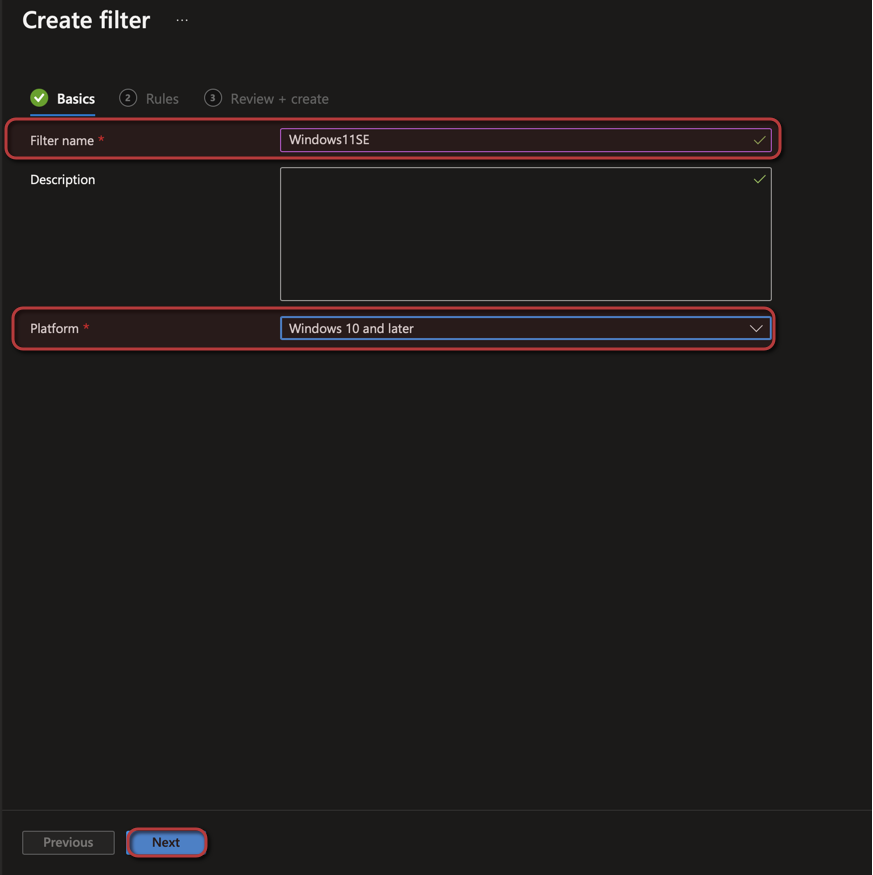Focus the Filter name text field

coord(510,140)
